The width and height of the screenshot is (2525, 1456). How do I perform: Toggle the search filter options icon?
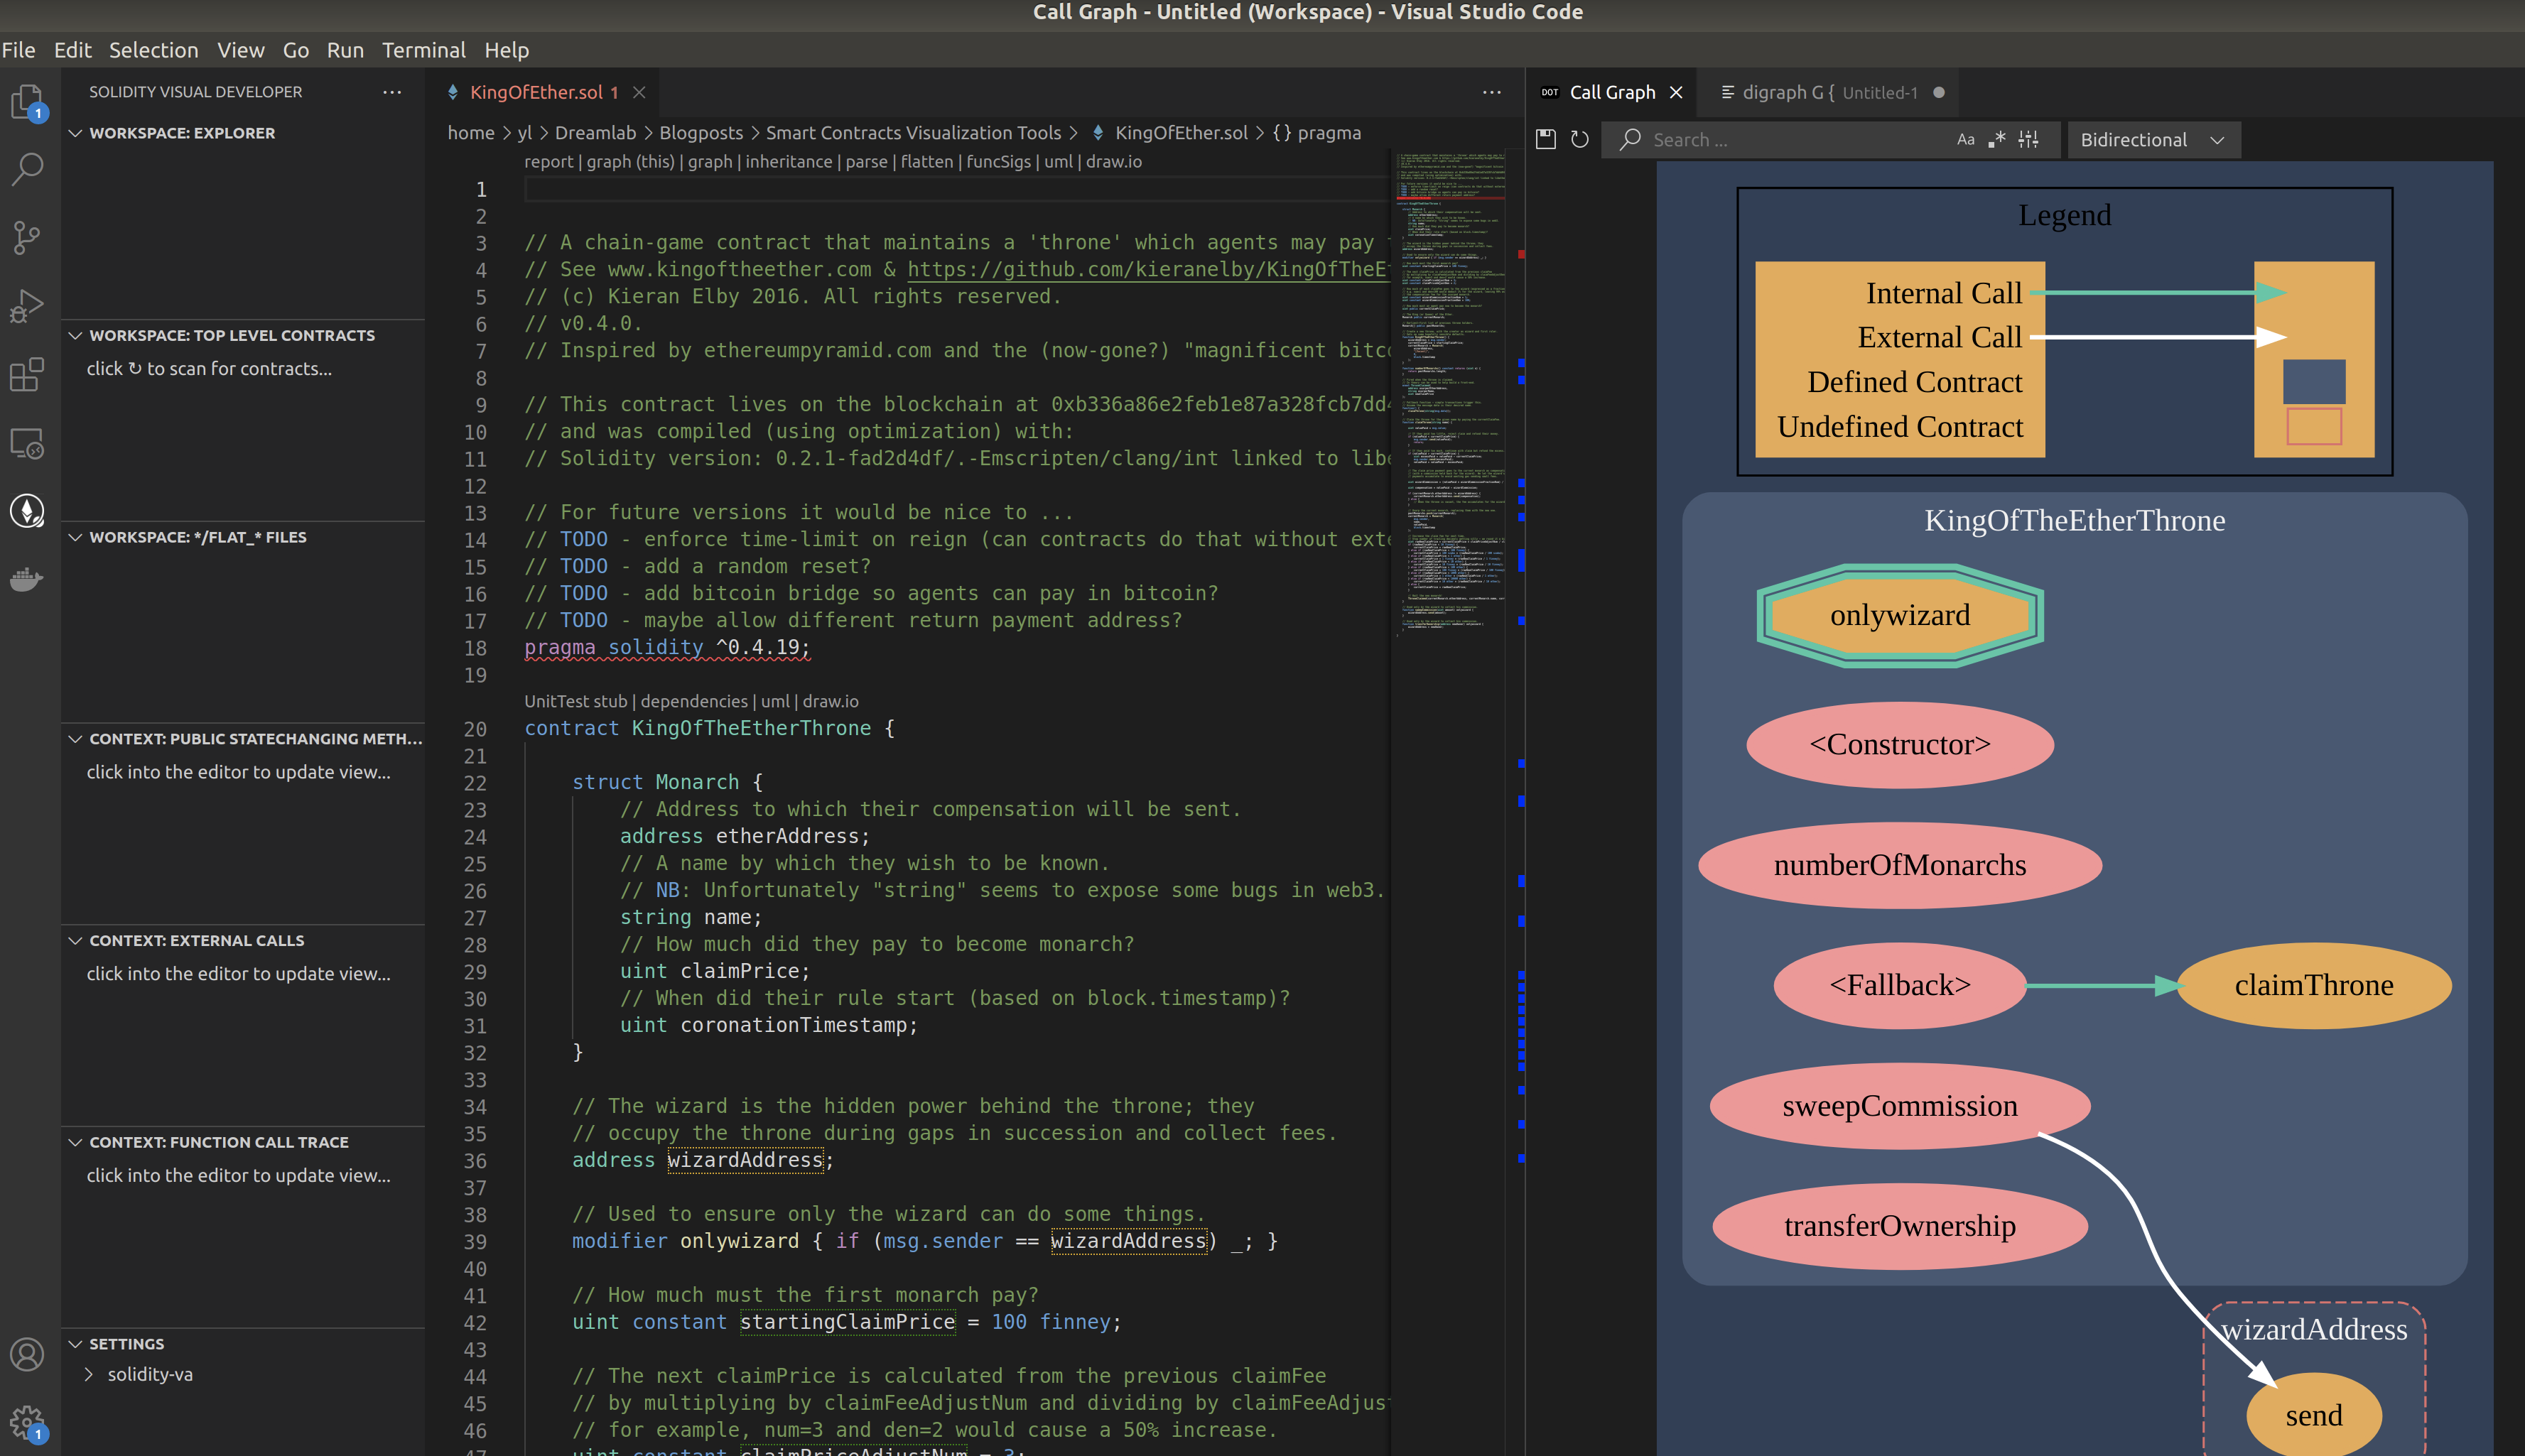2029,139
